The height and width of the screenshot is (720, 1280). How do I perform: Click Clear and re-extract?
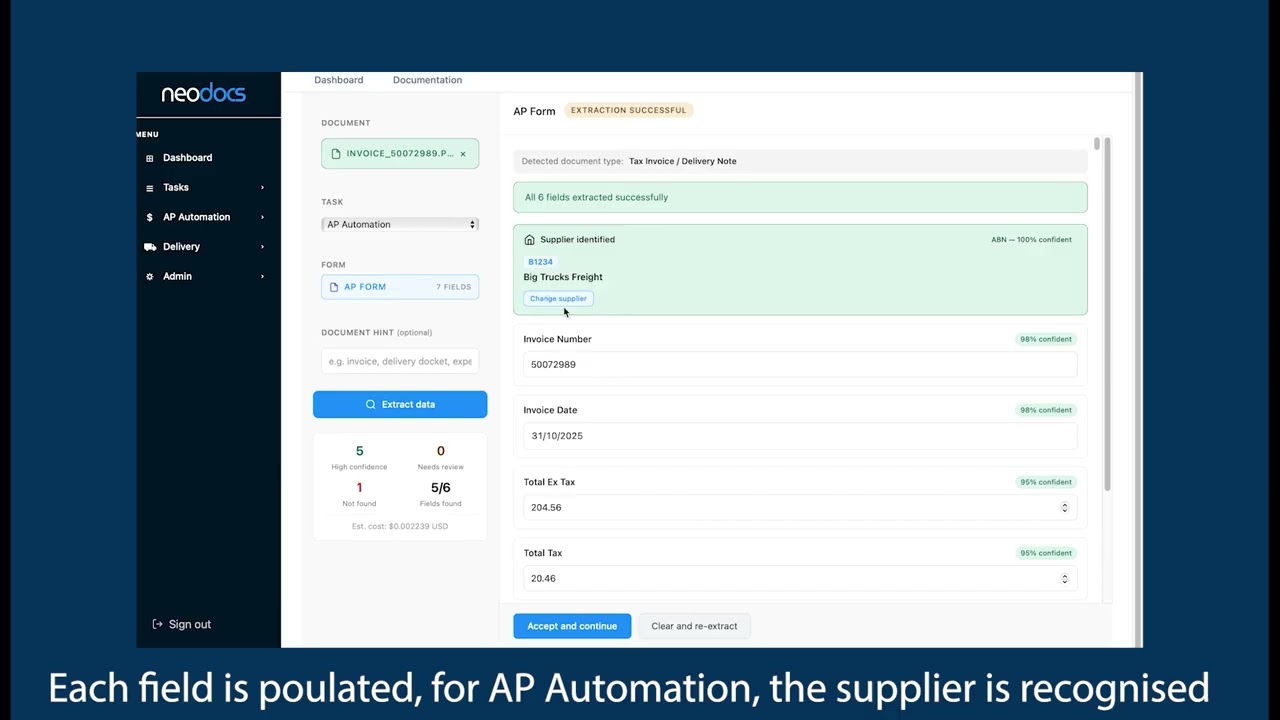(x=694, y=626)
